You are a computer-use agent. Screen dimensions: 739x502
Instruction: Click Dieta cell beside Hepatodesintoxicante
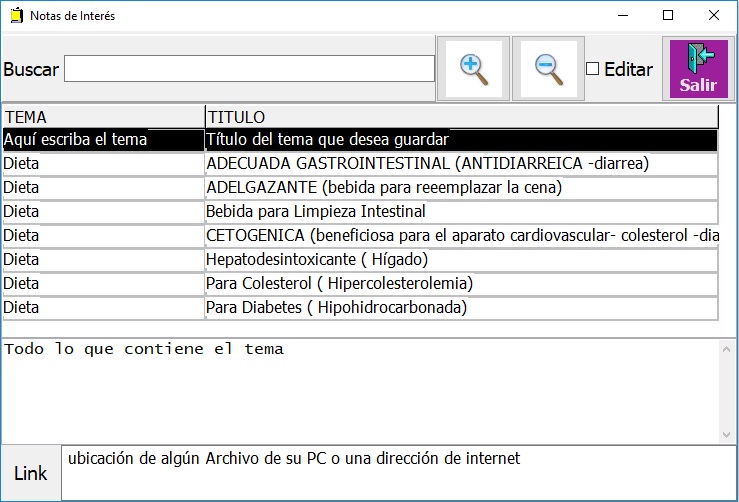[x=104, y=260]
